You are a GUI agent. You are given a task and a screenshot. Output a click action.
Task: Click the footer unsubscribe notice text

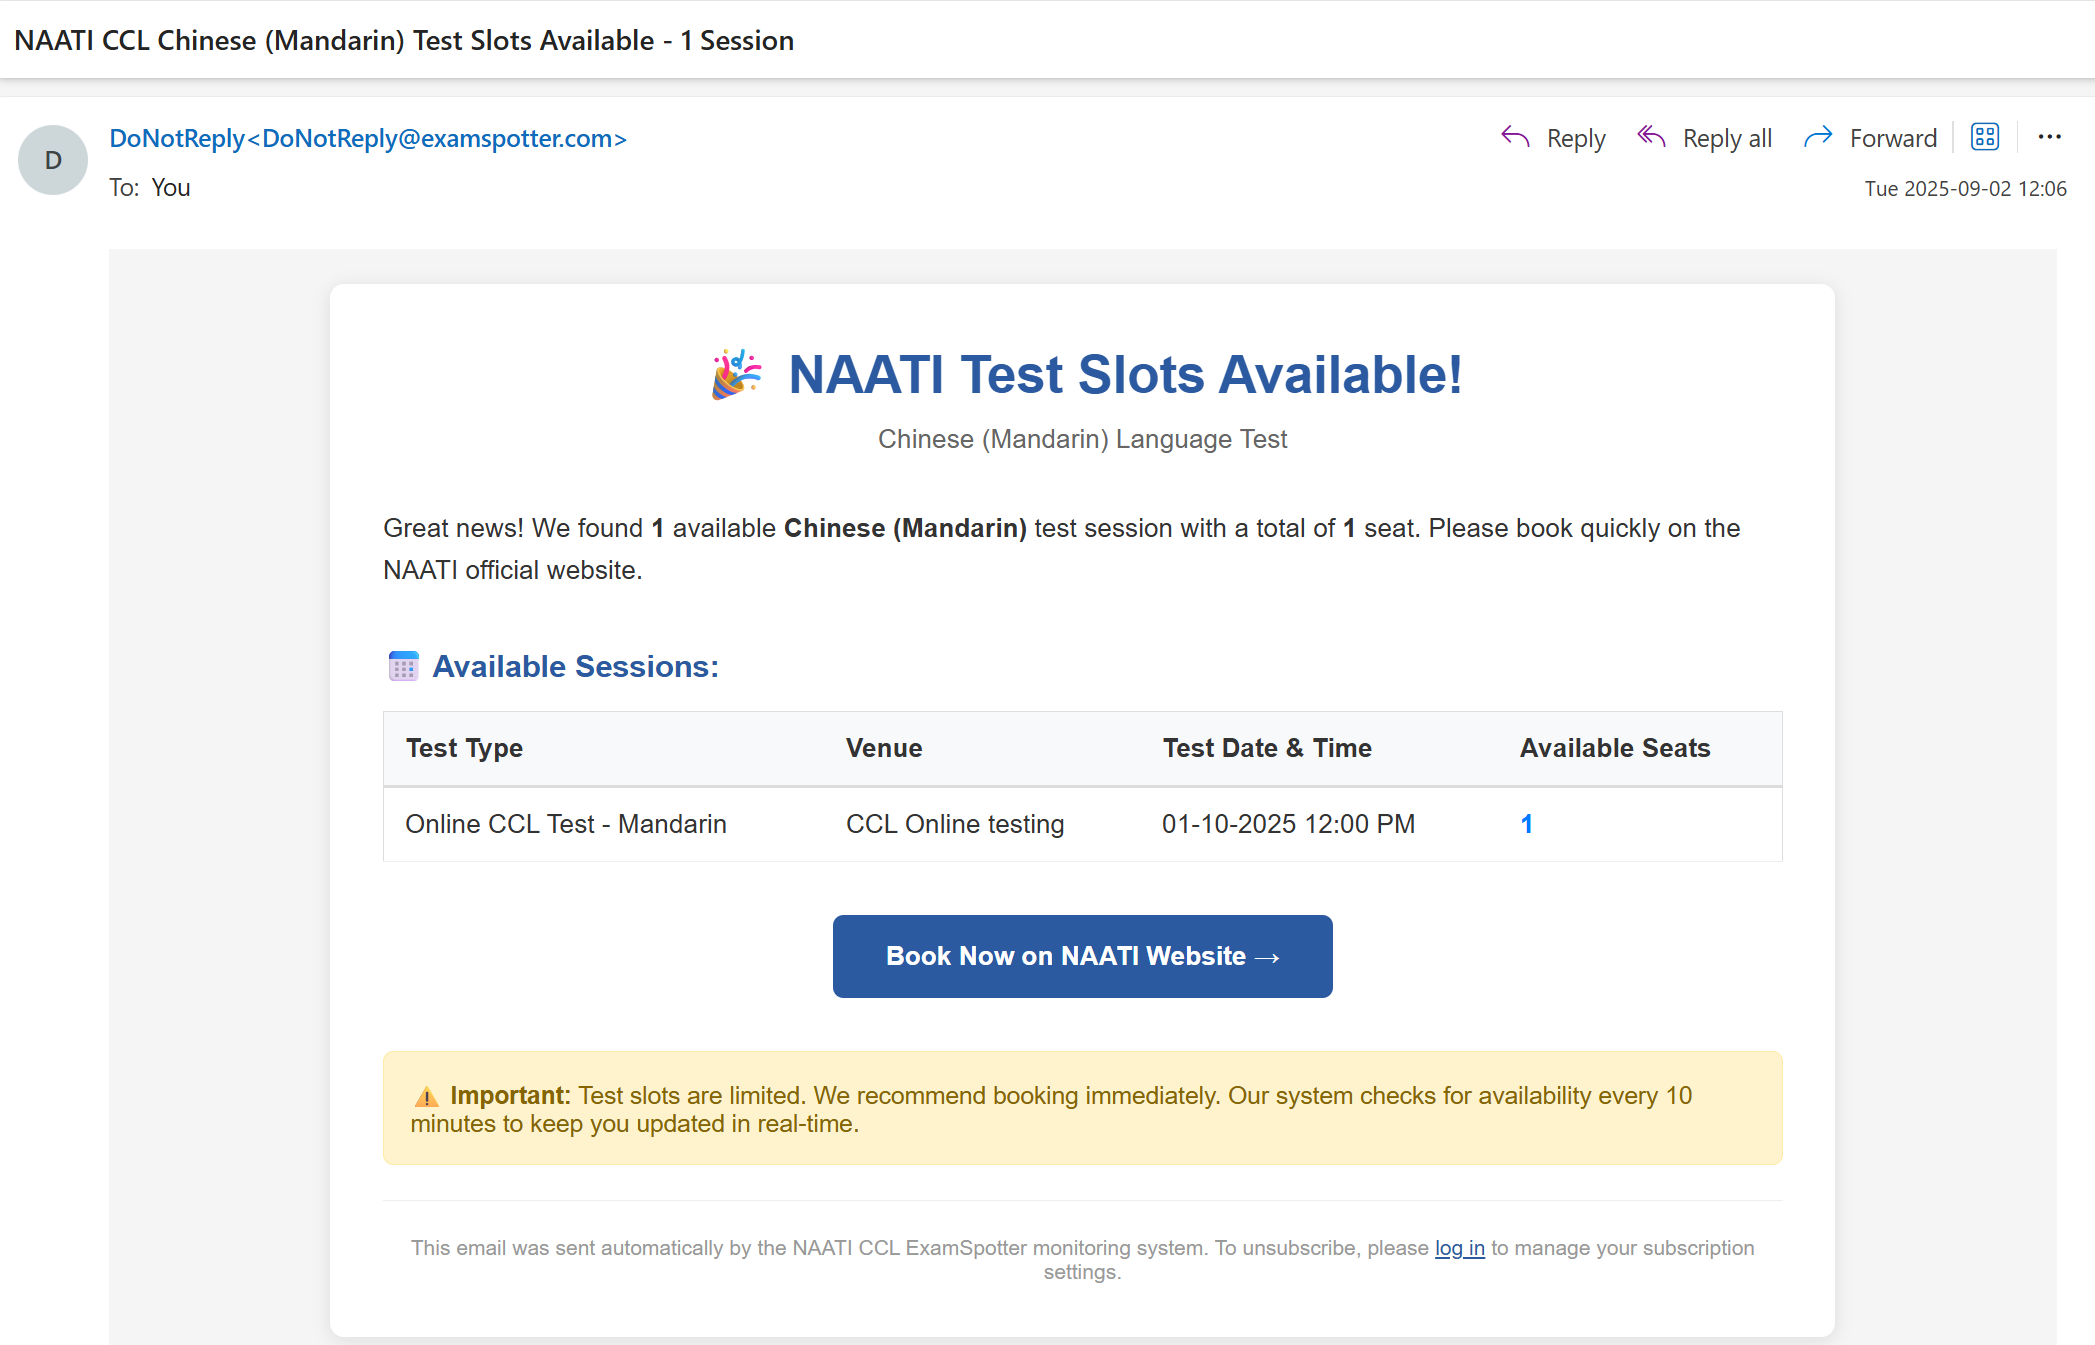click(1082, 1260)
